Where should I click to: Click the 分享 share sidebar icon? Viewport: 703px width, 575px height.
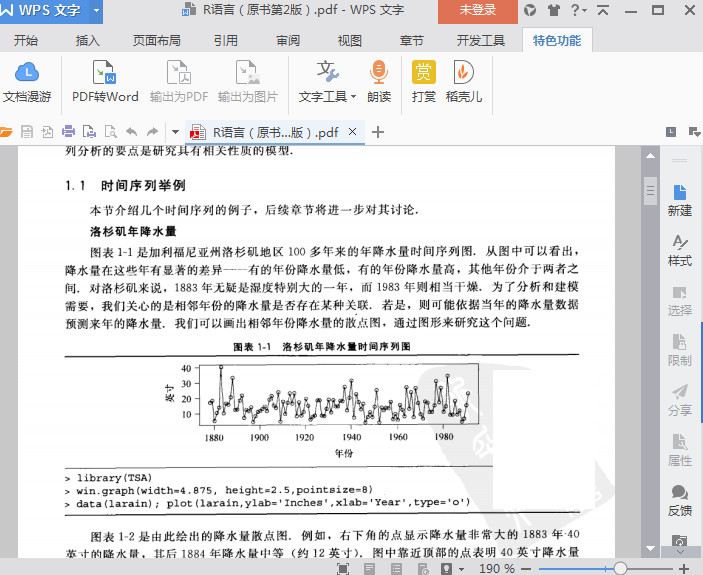click(x=680, y=400)
